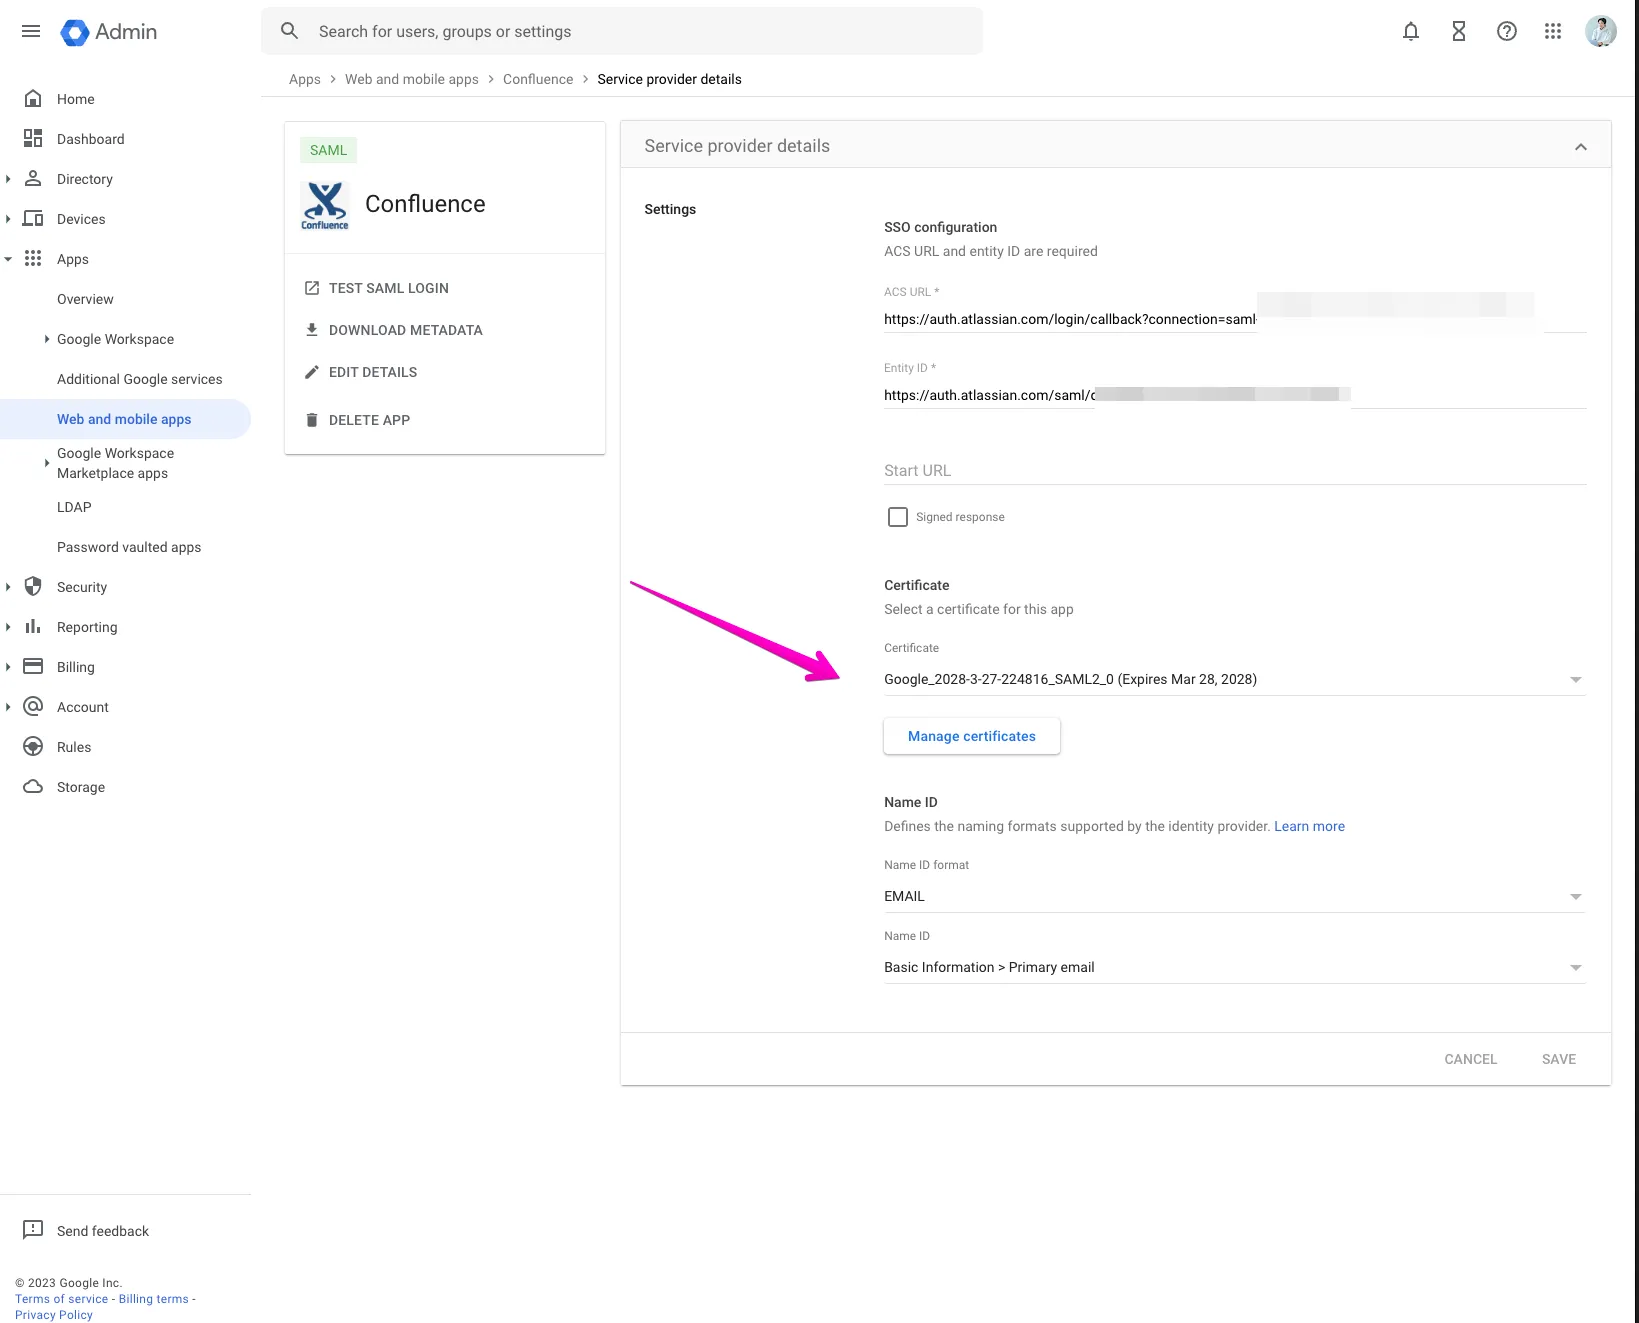Image resolution: width=1639 pixels, height=1323 pixels.
Task: Click the Send feedback icon
Action: coord(33,1229)
